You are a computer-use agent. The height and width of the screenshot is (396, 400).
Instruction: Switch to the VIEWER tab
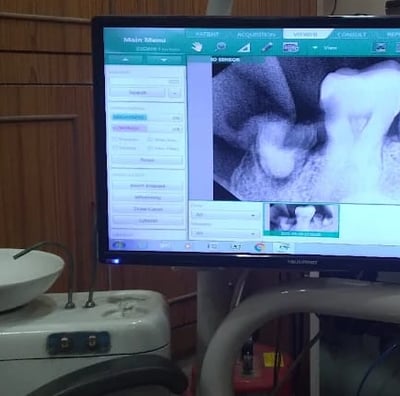(307, 34)
